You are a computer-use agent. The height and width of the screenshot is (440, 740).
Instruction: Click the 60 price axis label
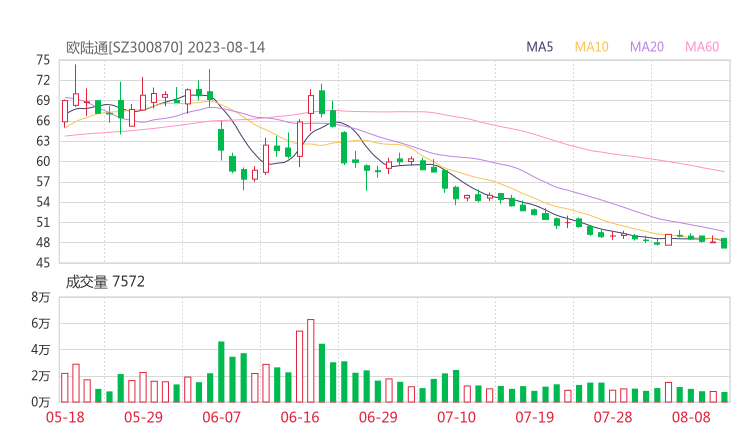pyautogui.click(x=43, y=161)
